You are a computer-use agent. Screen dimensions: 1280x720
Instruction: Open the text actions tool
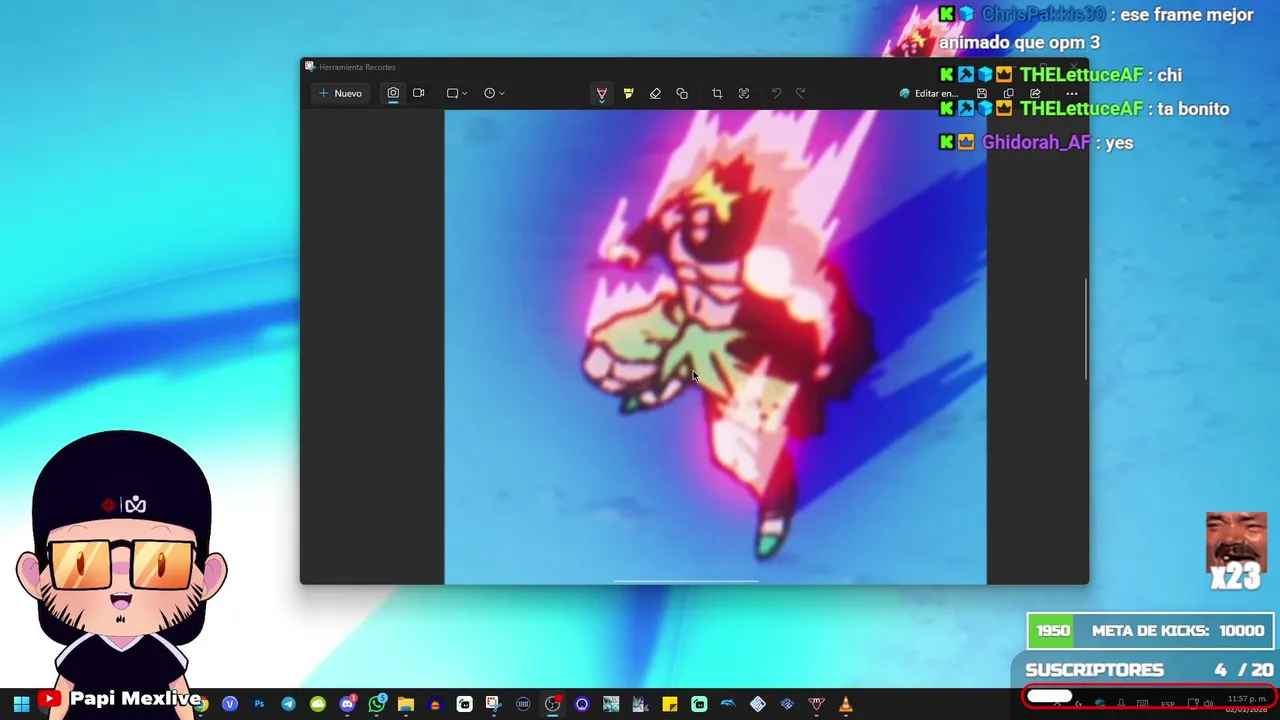(744, 93)
